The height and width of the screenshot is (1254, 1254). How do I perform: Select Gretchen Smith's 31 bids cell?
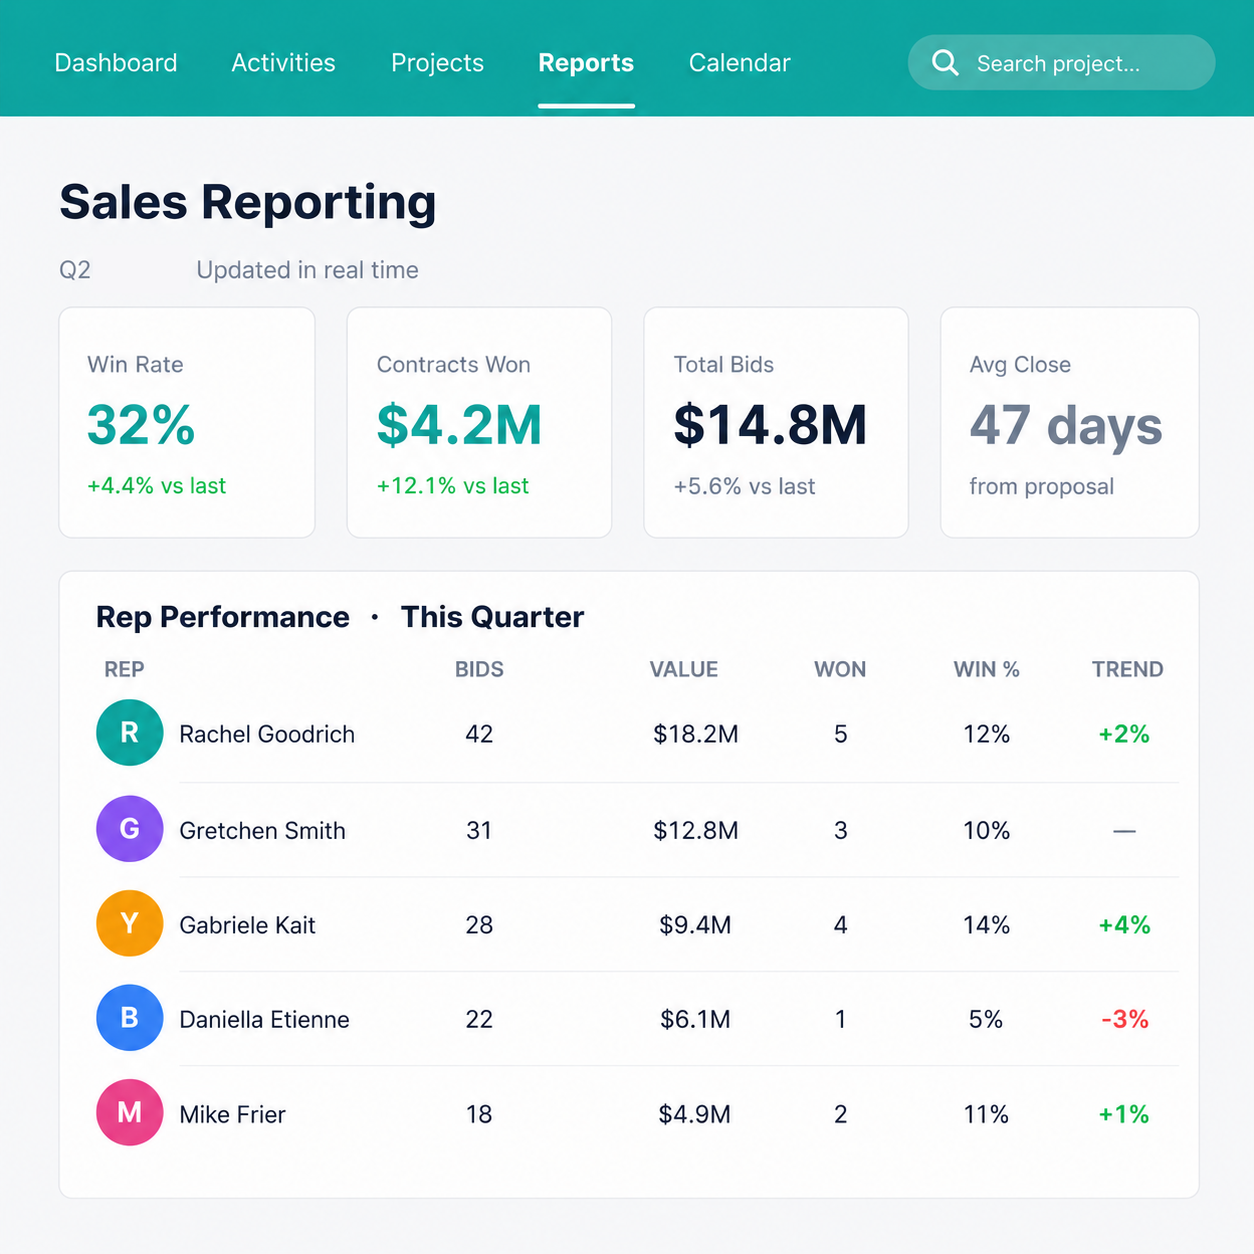point(479,830)
